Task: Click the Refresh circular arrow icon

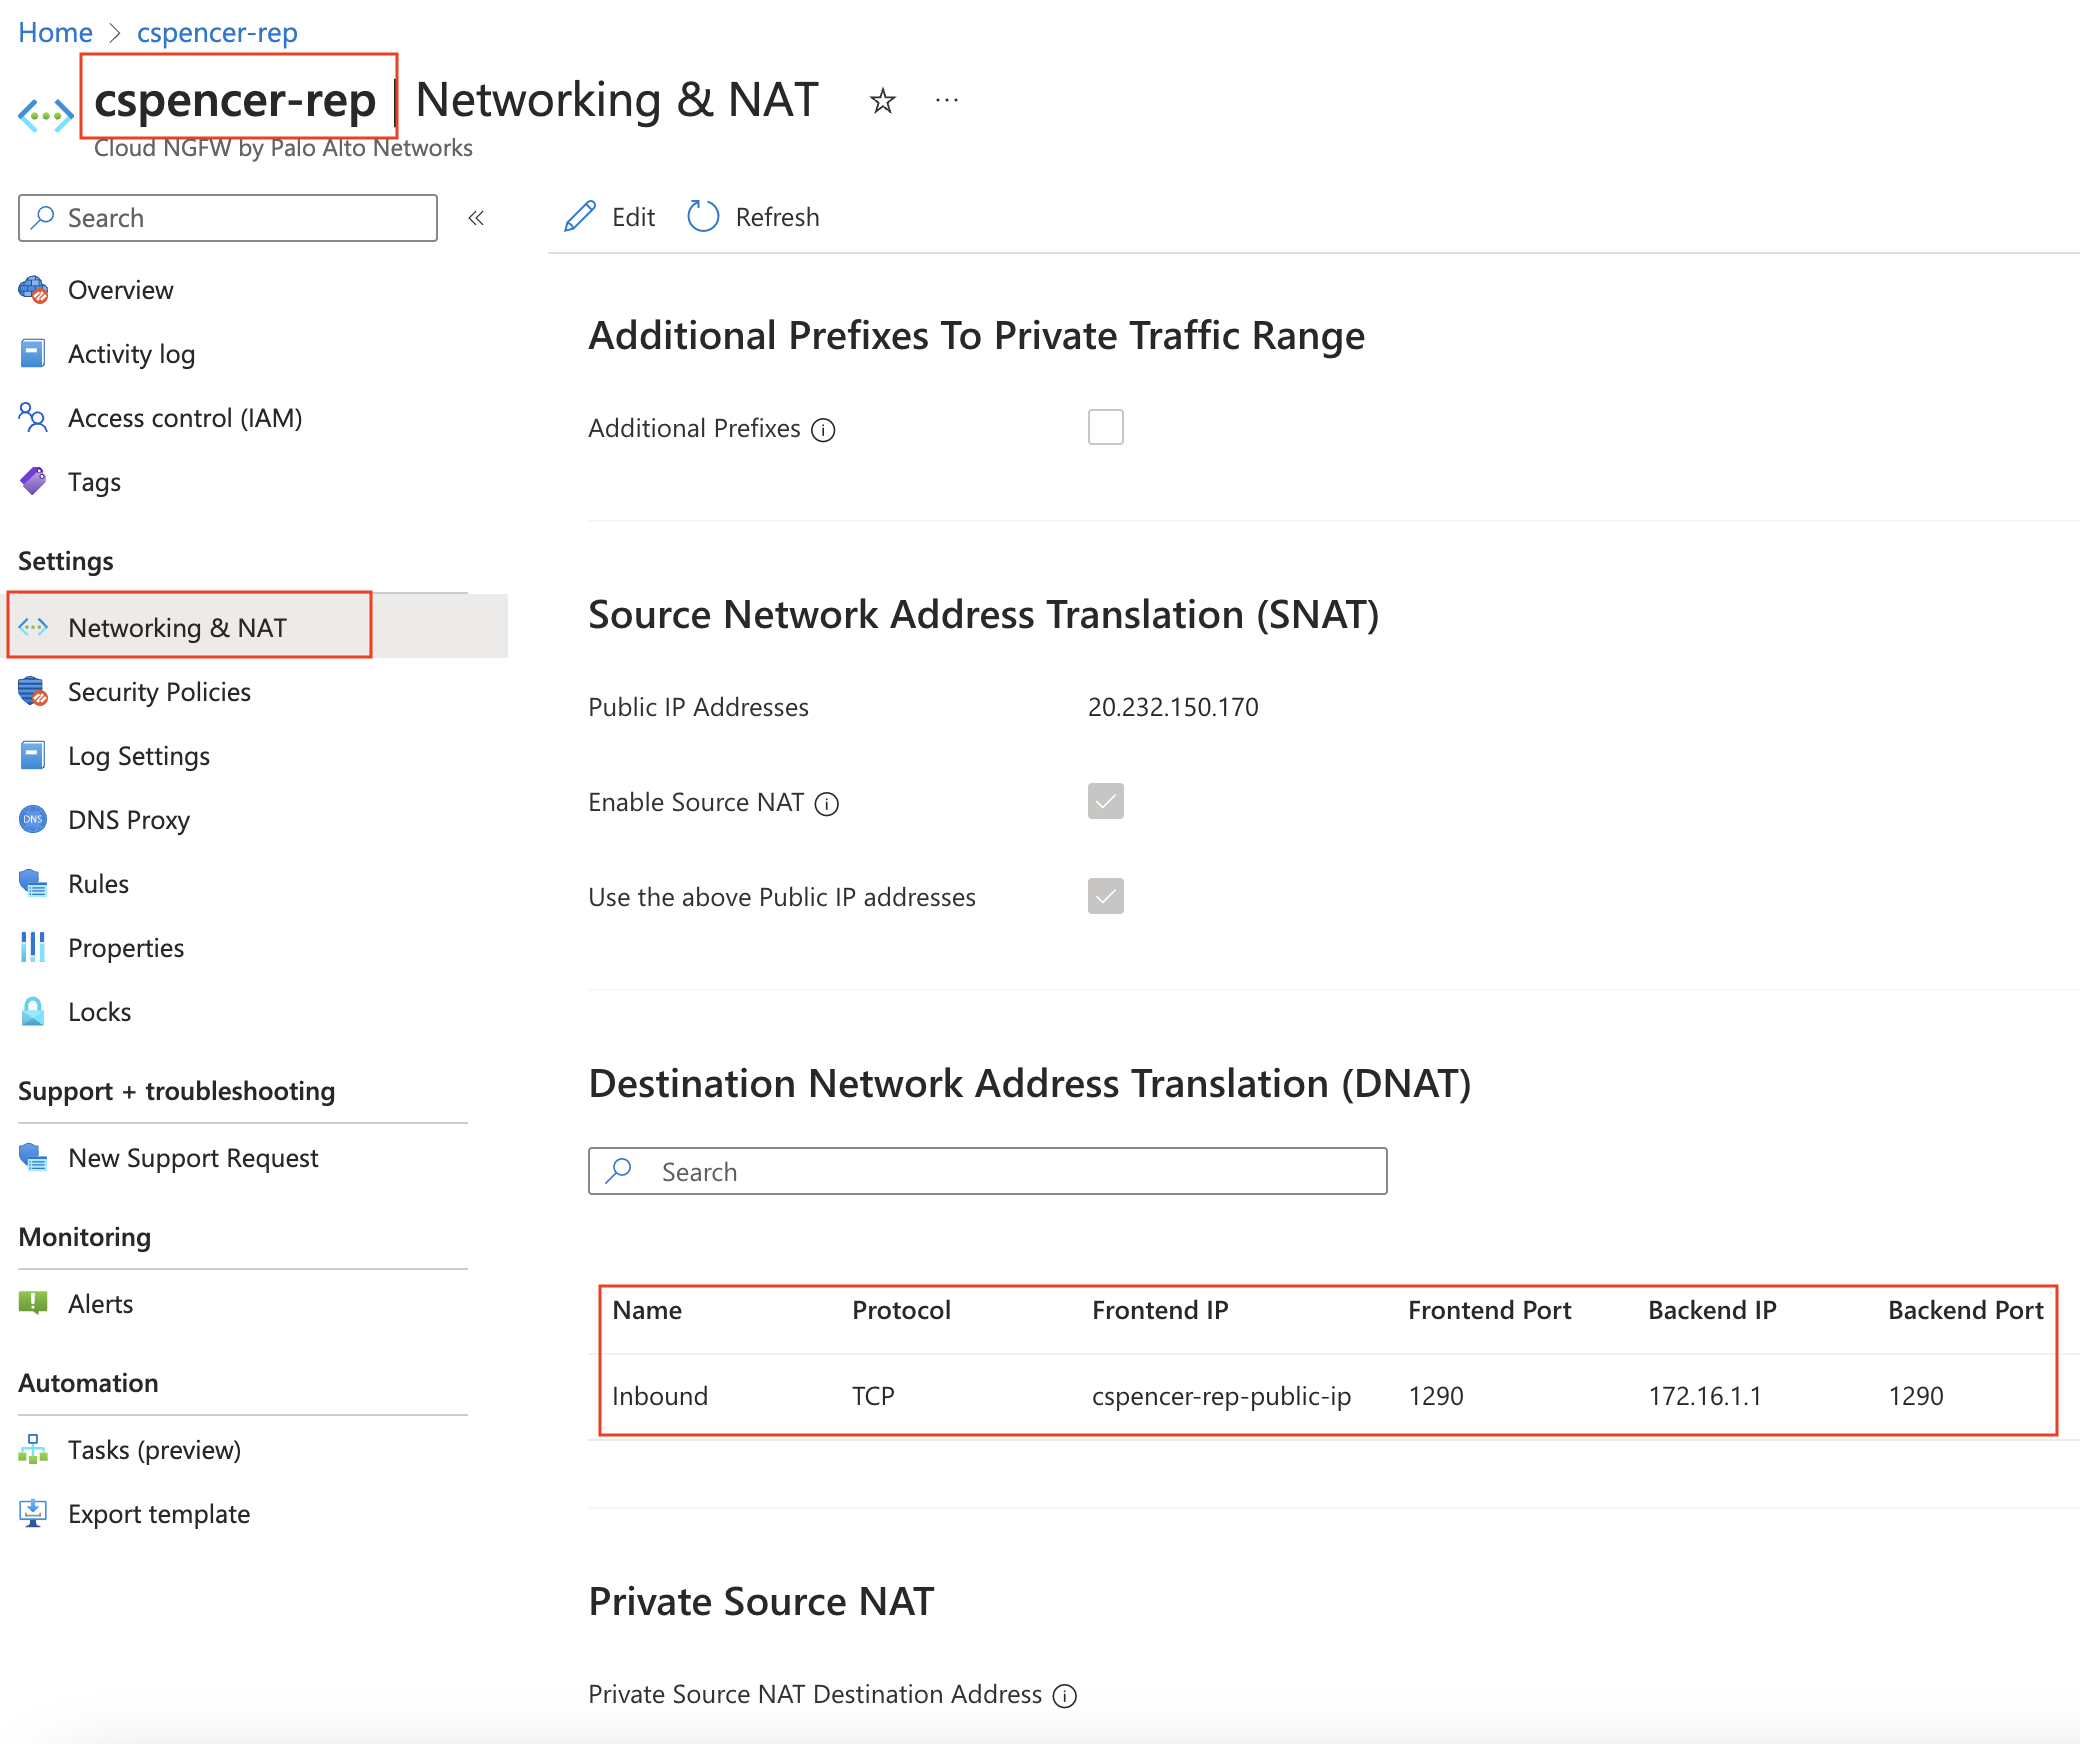Action: 703,217
